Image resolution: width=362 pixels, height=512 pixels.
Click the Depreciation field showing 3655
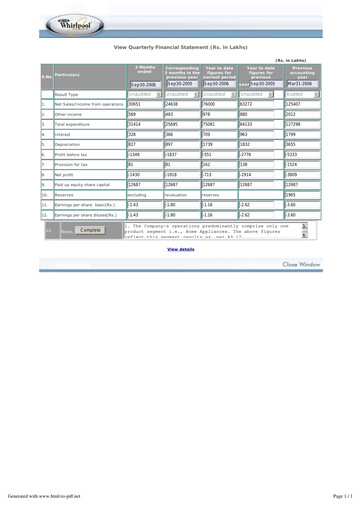pos(303,144)
